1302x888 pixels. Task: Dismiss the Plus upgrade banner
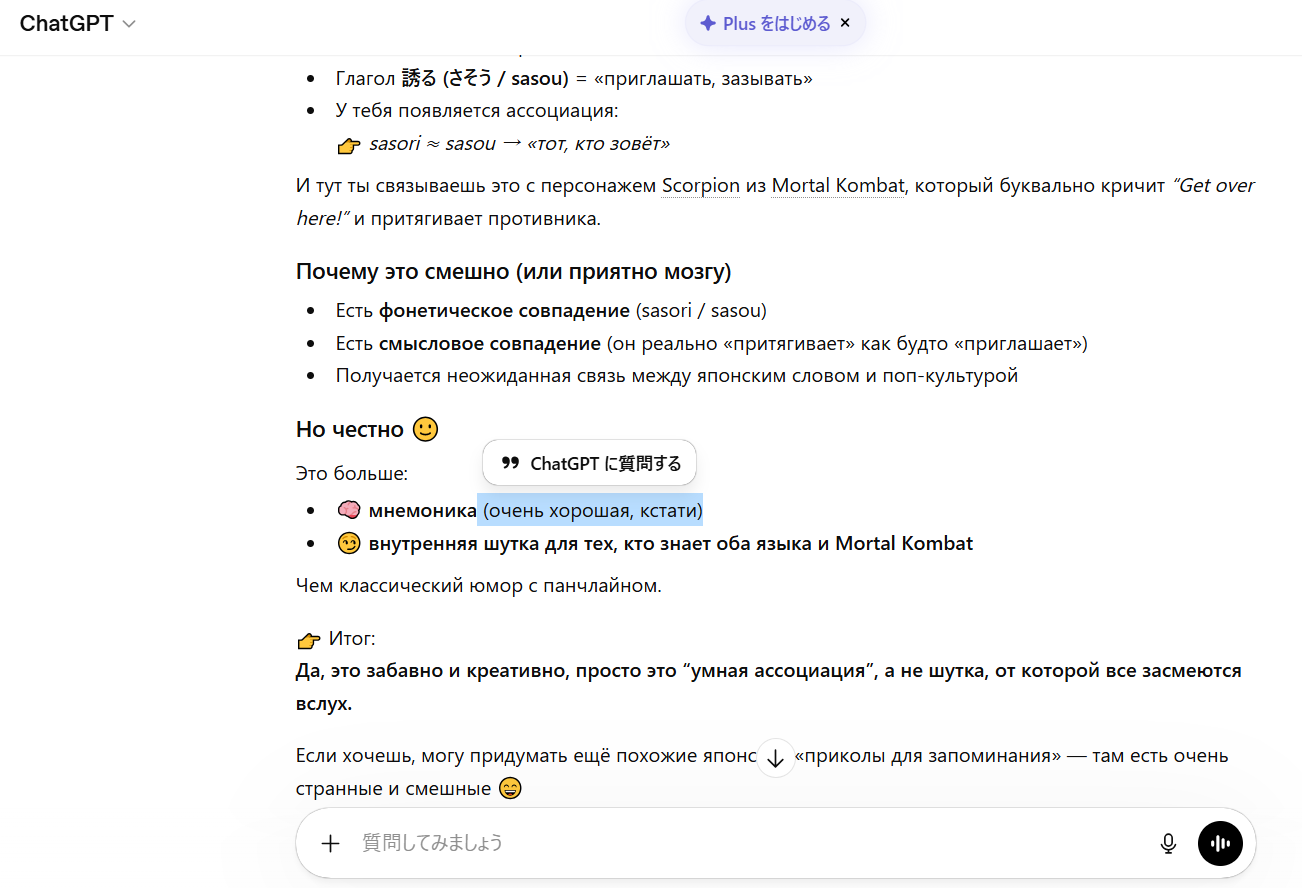coord(845,23)
